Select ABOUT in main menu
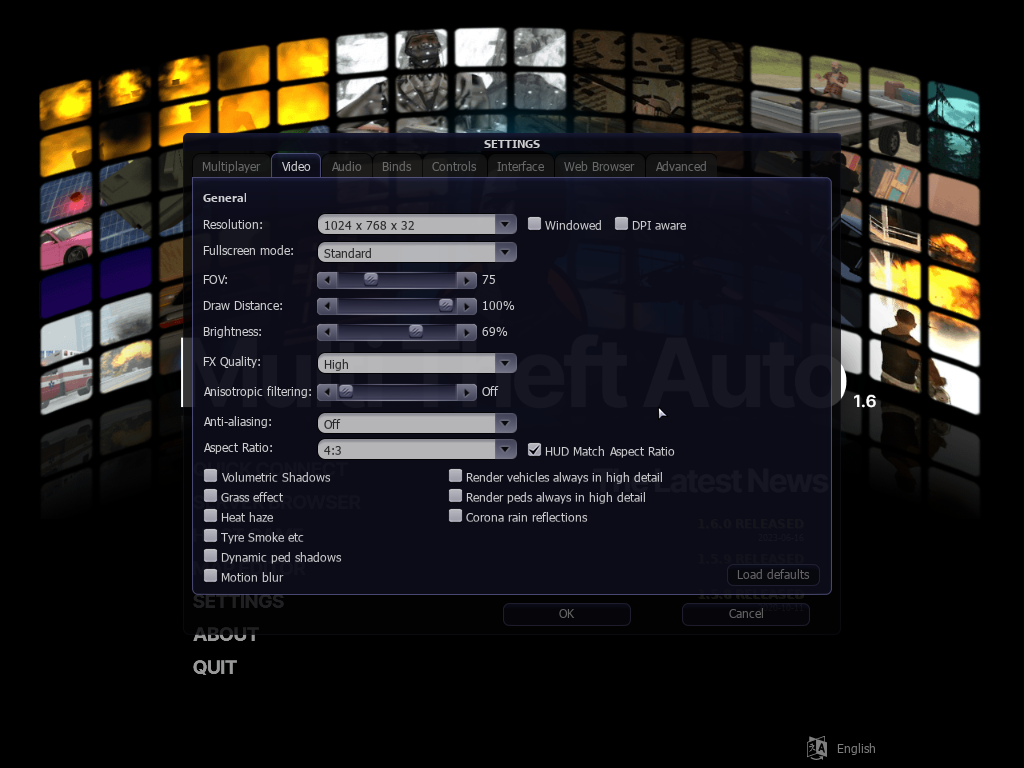This screenshot has height=768, width=1024. click(x=226, y=634)
